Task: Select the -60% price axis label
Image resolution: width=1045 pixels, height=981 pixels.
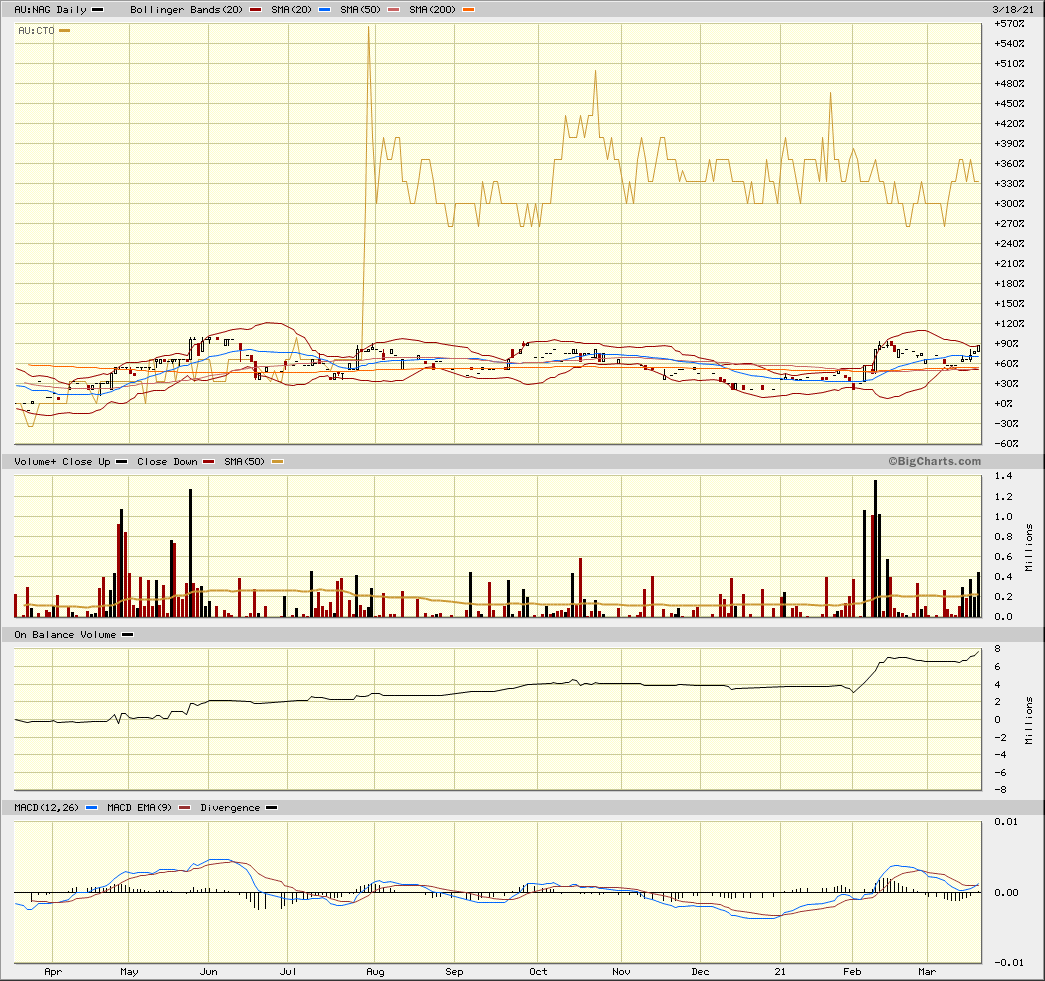Action: 1006,443
